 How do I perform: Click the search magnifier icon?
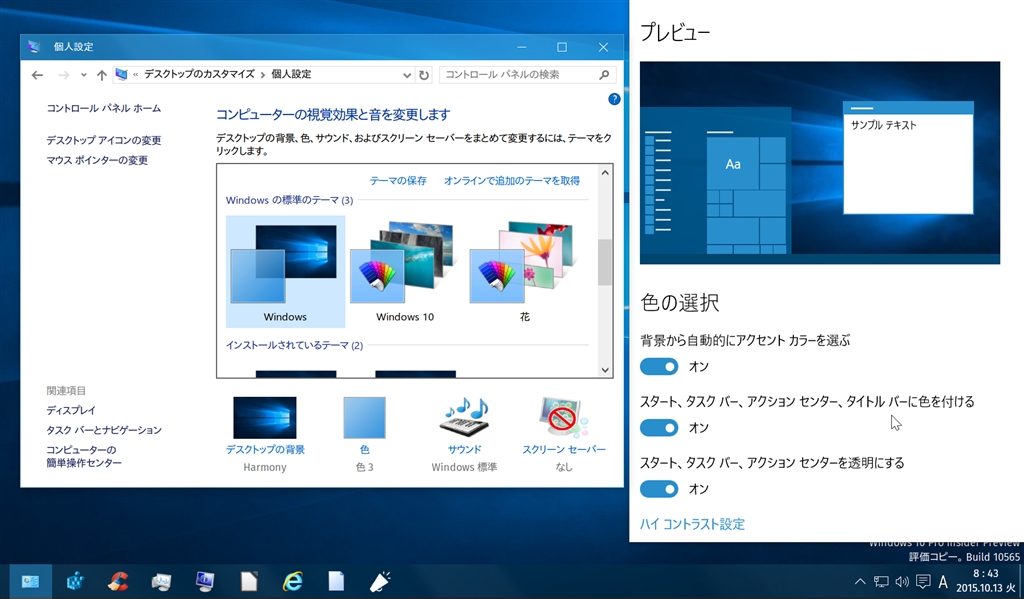604,74
